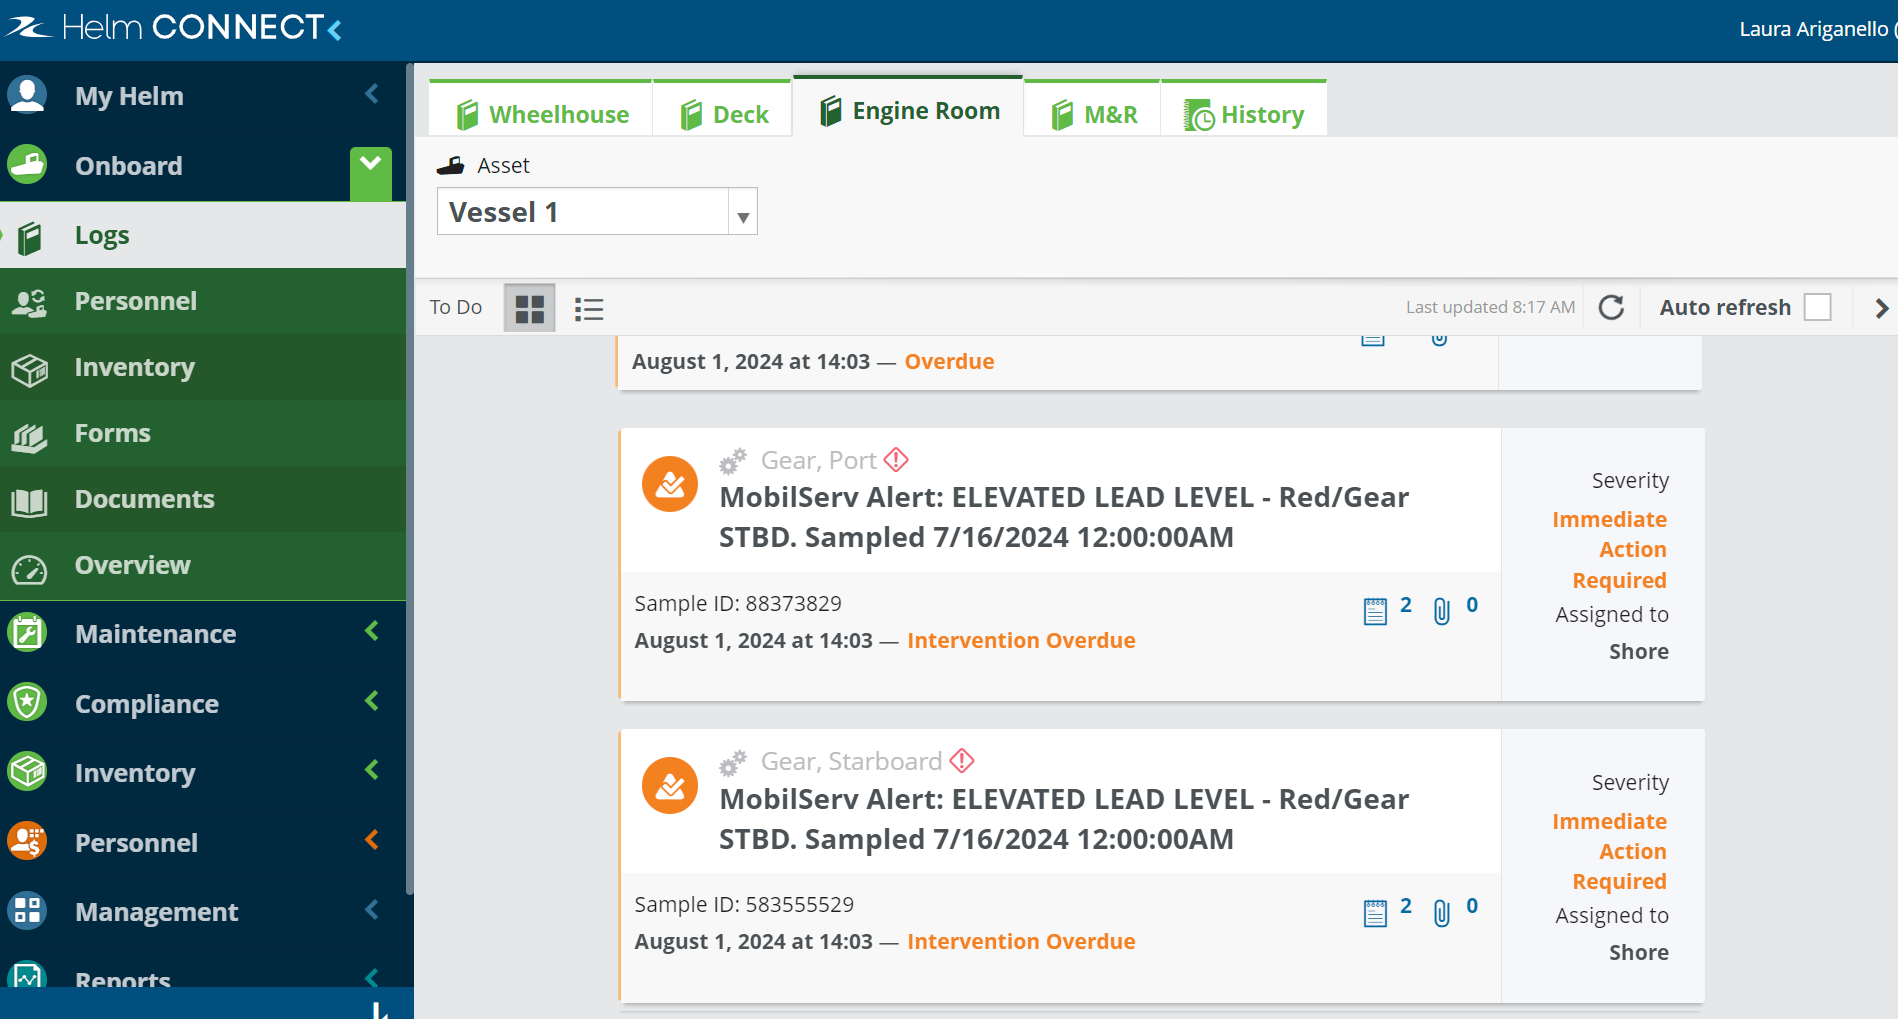Open Documents in the Onboard menu
This screenshot has width=1898, height=1019.
click(203, 499)
